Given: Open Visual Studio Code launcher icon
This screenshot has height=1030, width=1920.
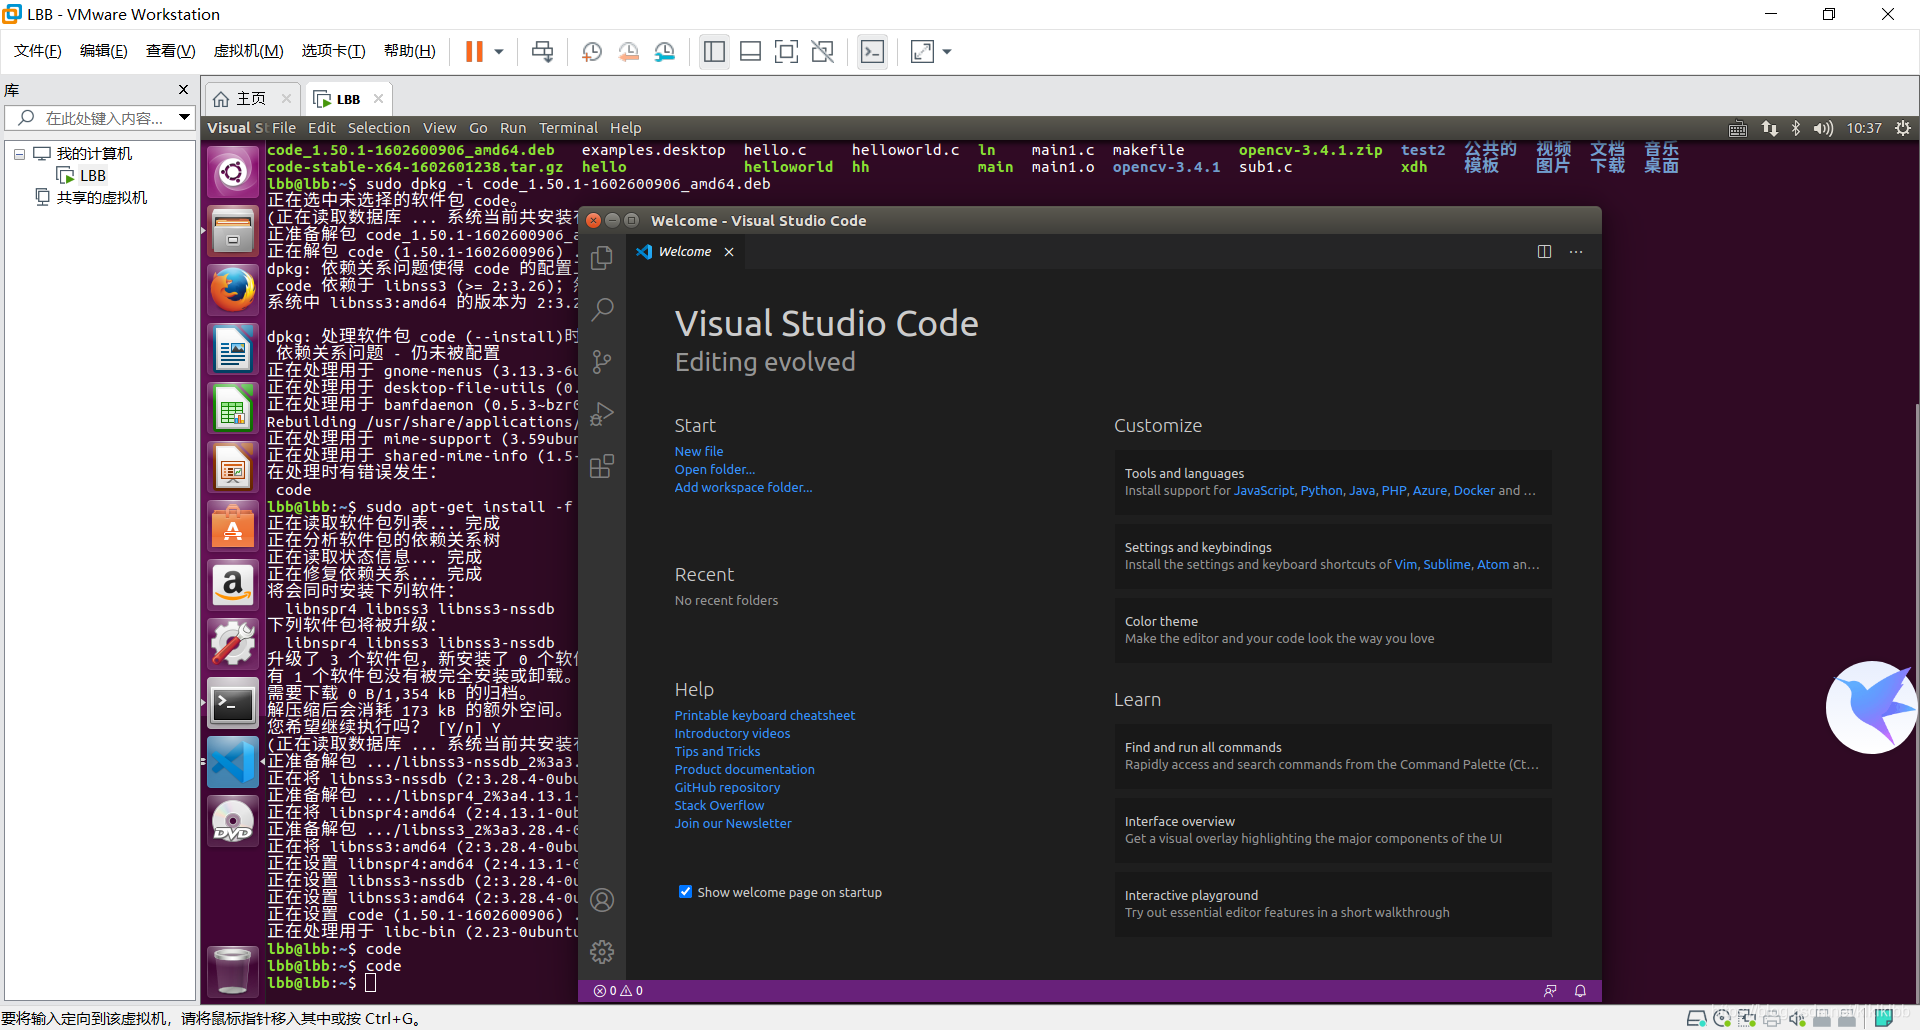Looking at the screenshot, I should pyautogui.click(x=233, y=763).
